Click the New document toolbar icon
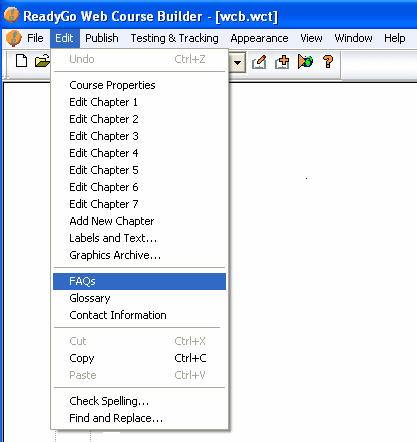This screenshot has height=442, width=417. click(21, 61)
